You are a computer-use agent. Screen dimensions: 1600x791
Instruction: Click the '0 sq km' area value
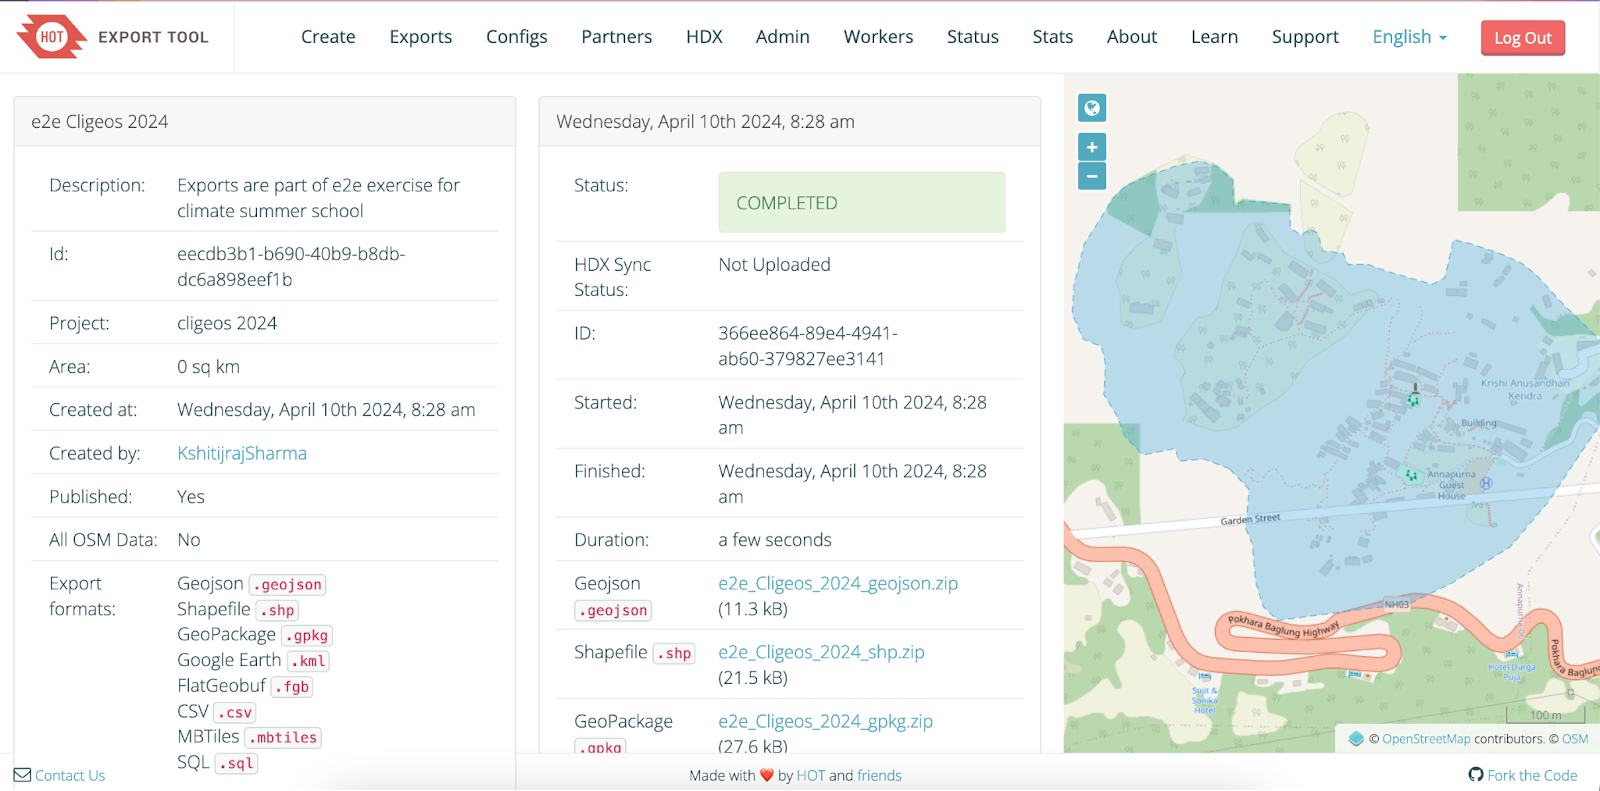pyautogui.click(x=208, y=367)
